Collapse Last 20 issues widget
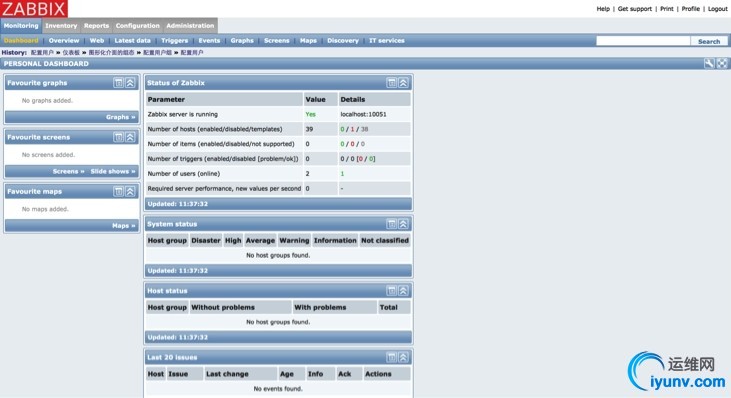Image resolution: width=731 pixels, height=398 pixels. pos(403,357)
